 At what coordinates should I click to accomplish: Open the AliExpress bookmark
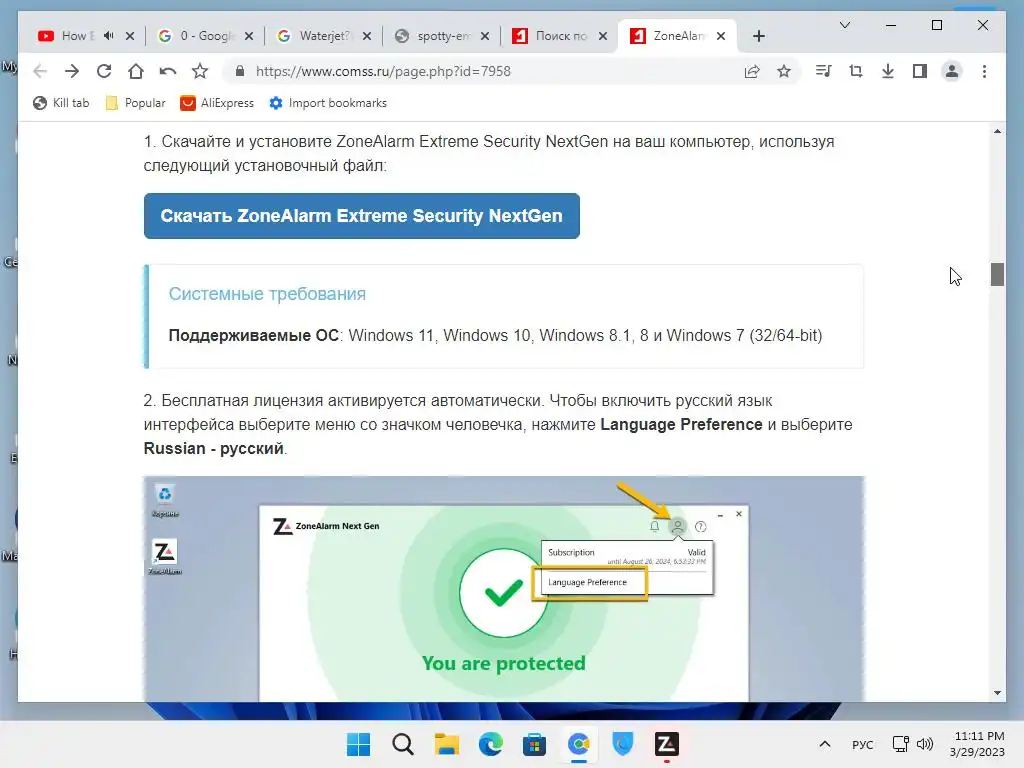point(217,103)
